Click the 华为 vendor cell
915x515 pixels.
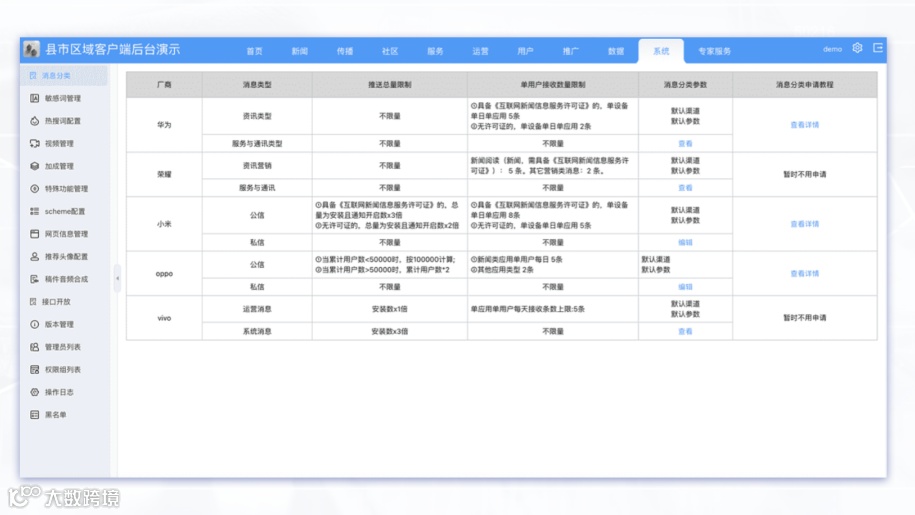(164, 125)
